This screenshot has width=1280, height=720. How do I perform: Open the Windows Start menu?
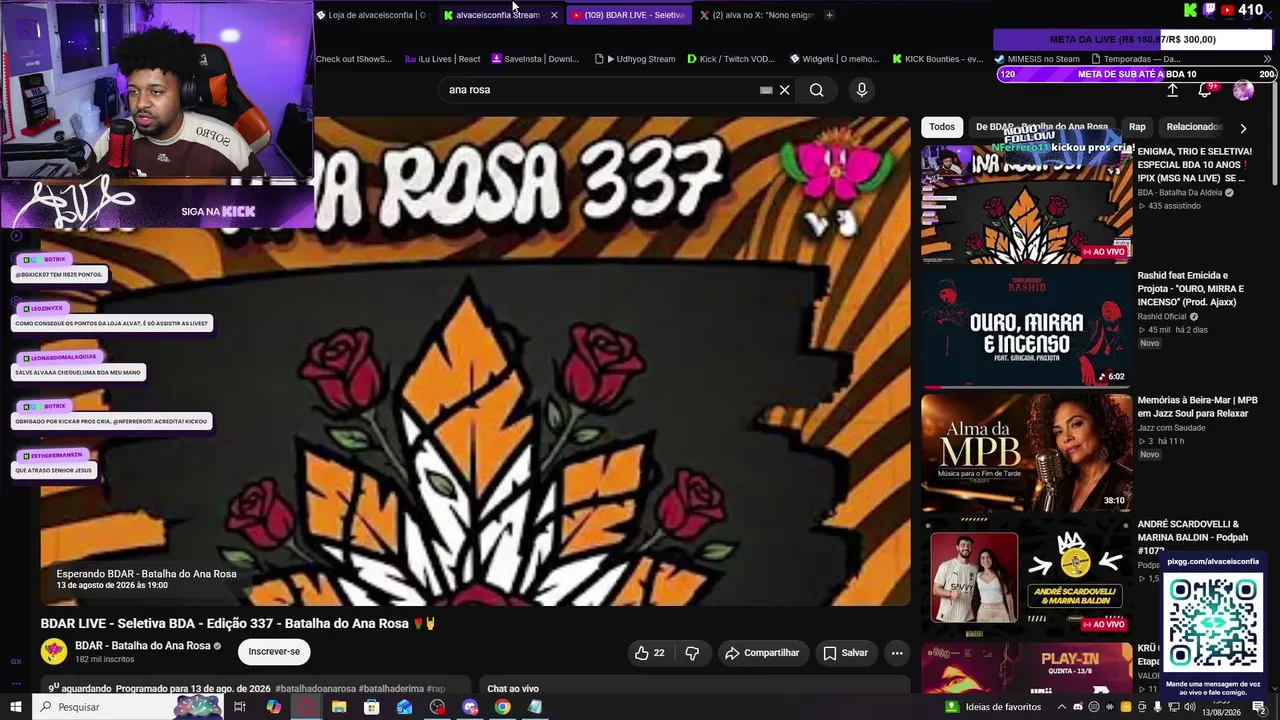(16, 707)
